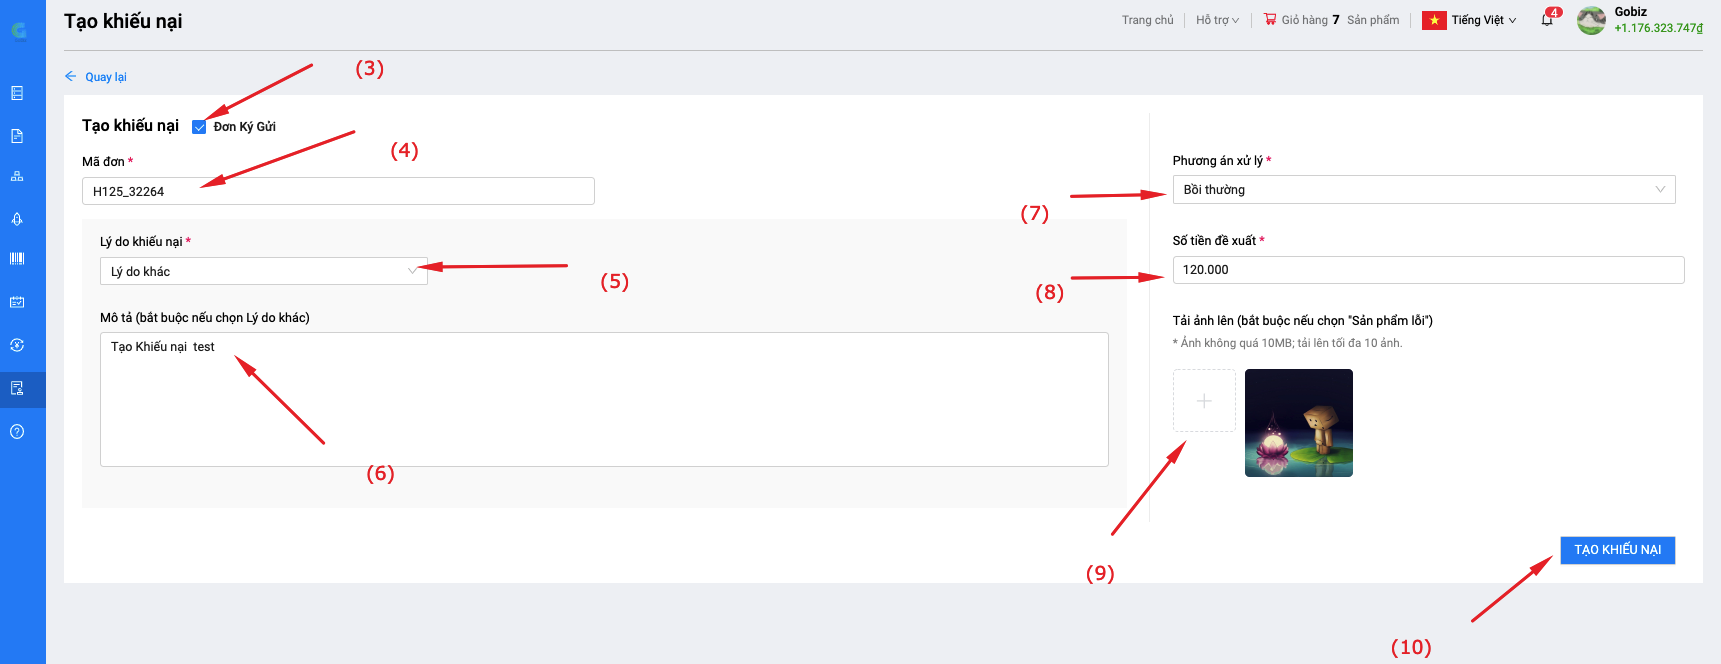Click the uploaded image thumbnail
The image size is (1721, 664).
(1298, 423)
